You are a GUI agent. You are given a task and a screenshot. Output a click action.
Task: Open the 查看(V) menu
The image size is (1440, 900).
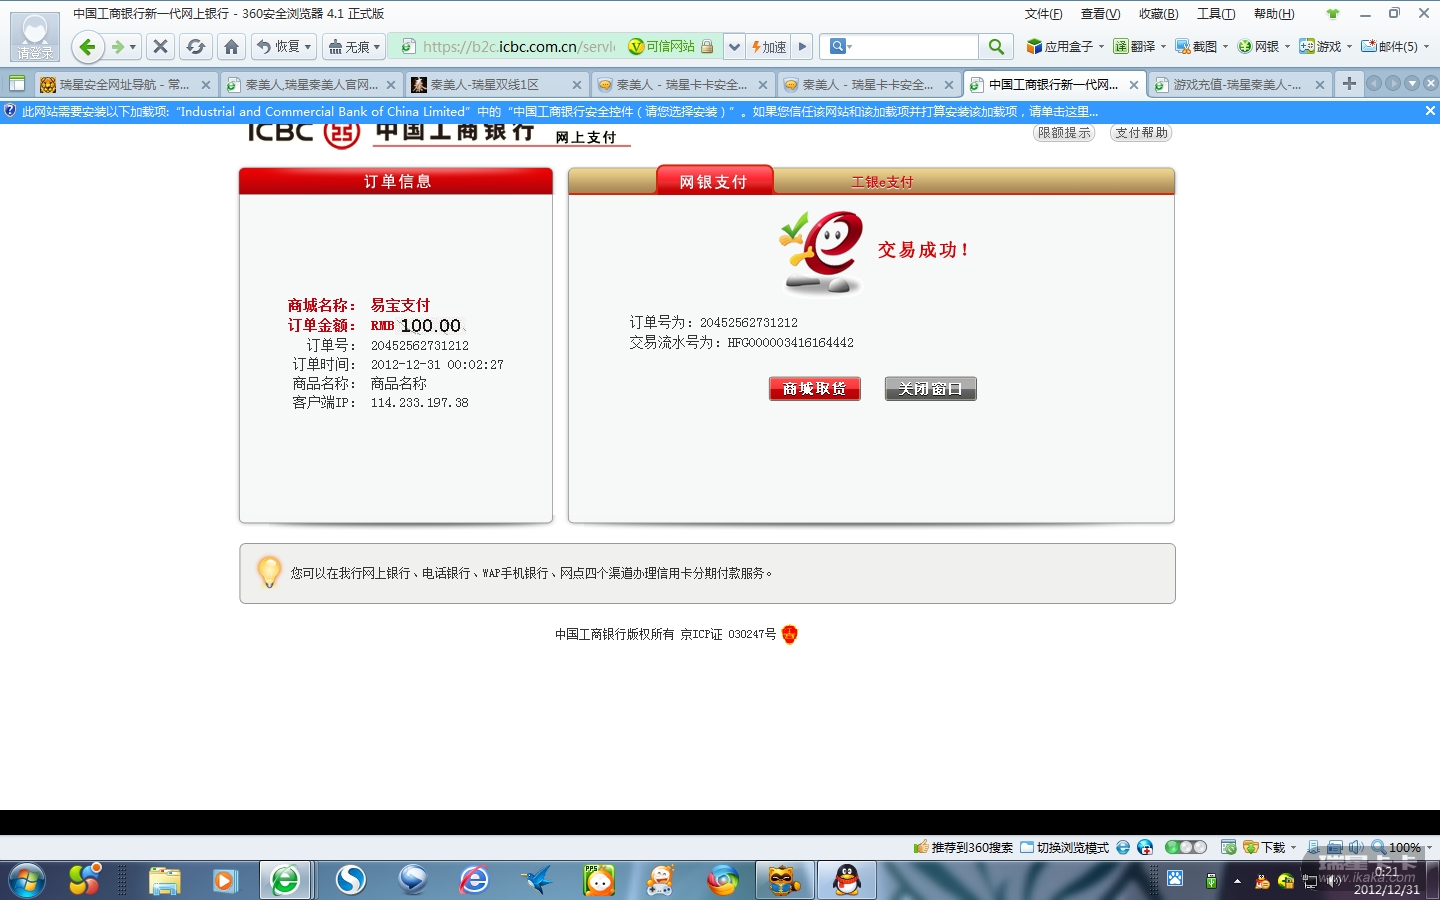tap(1100, 14)
